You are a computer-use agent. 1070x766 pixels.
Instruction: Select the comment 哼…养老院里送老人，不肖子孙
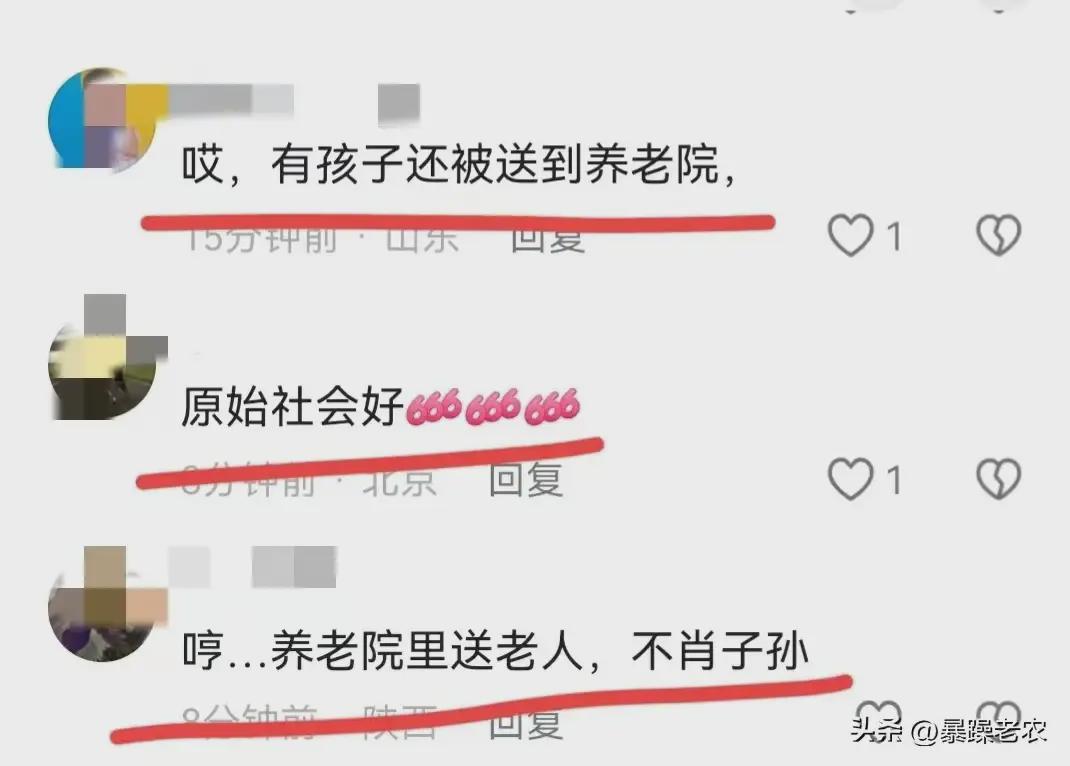495,650
